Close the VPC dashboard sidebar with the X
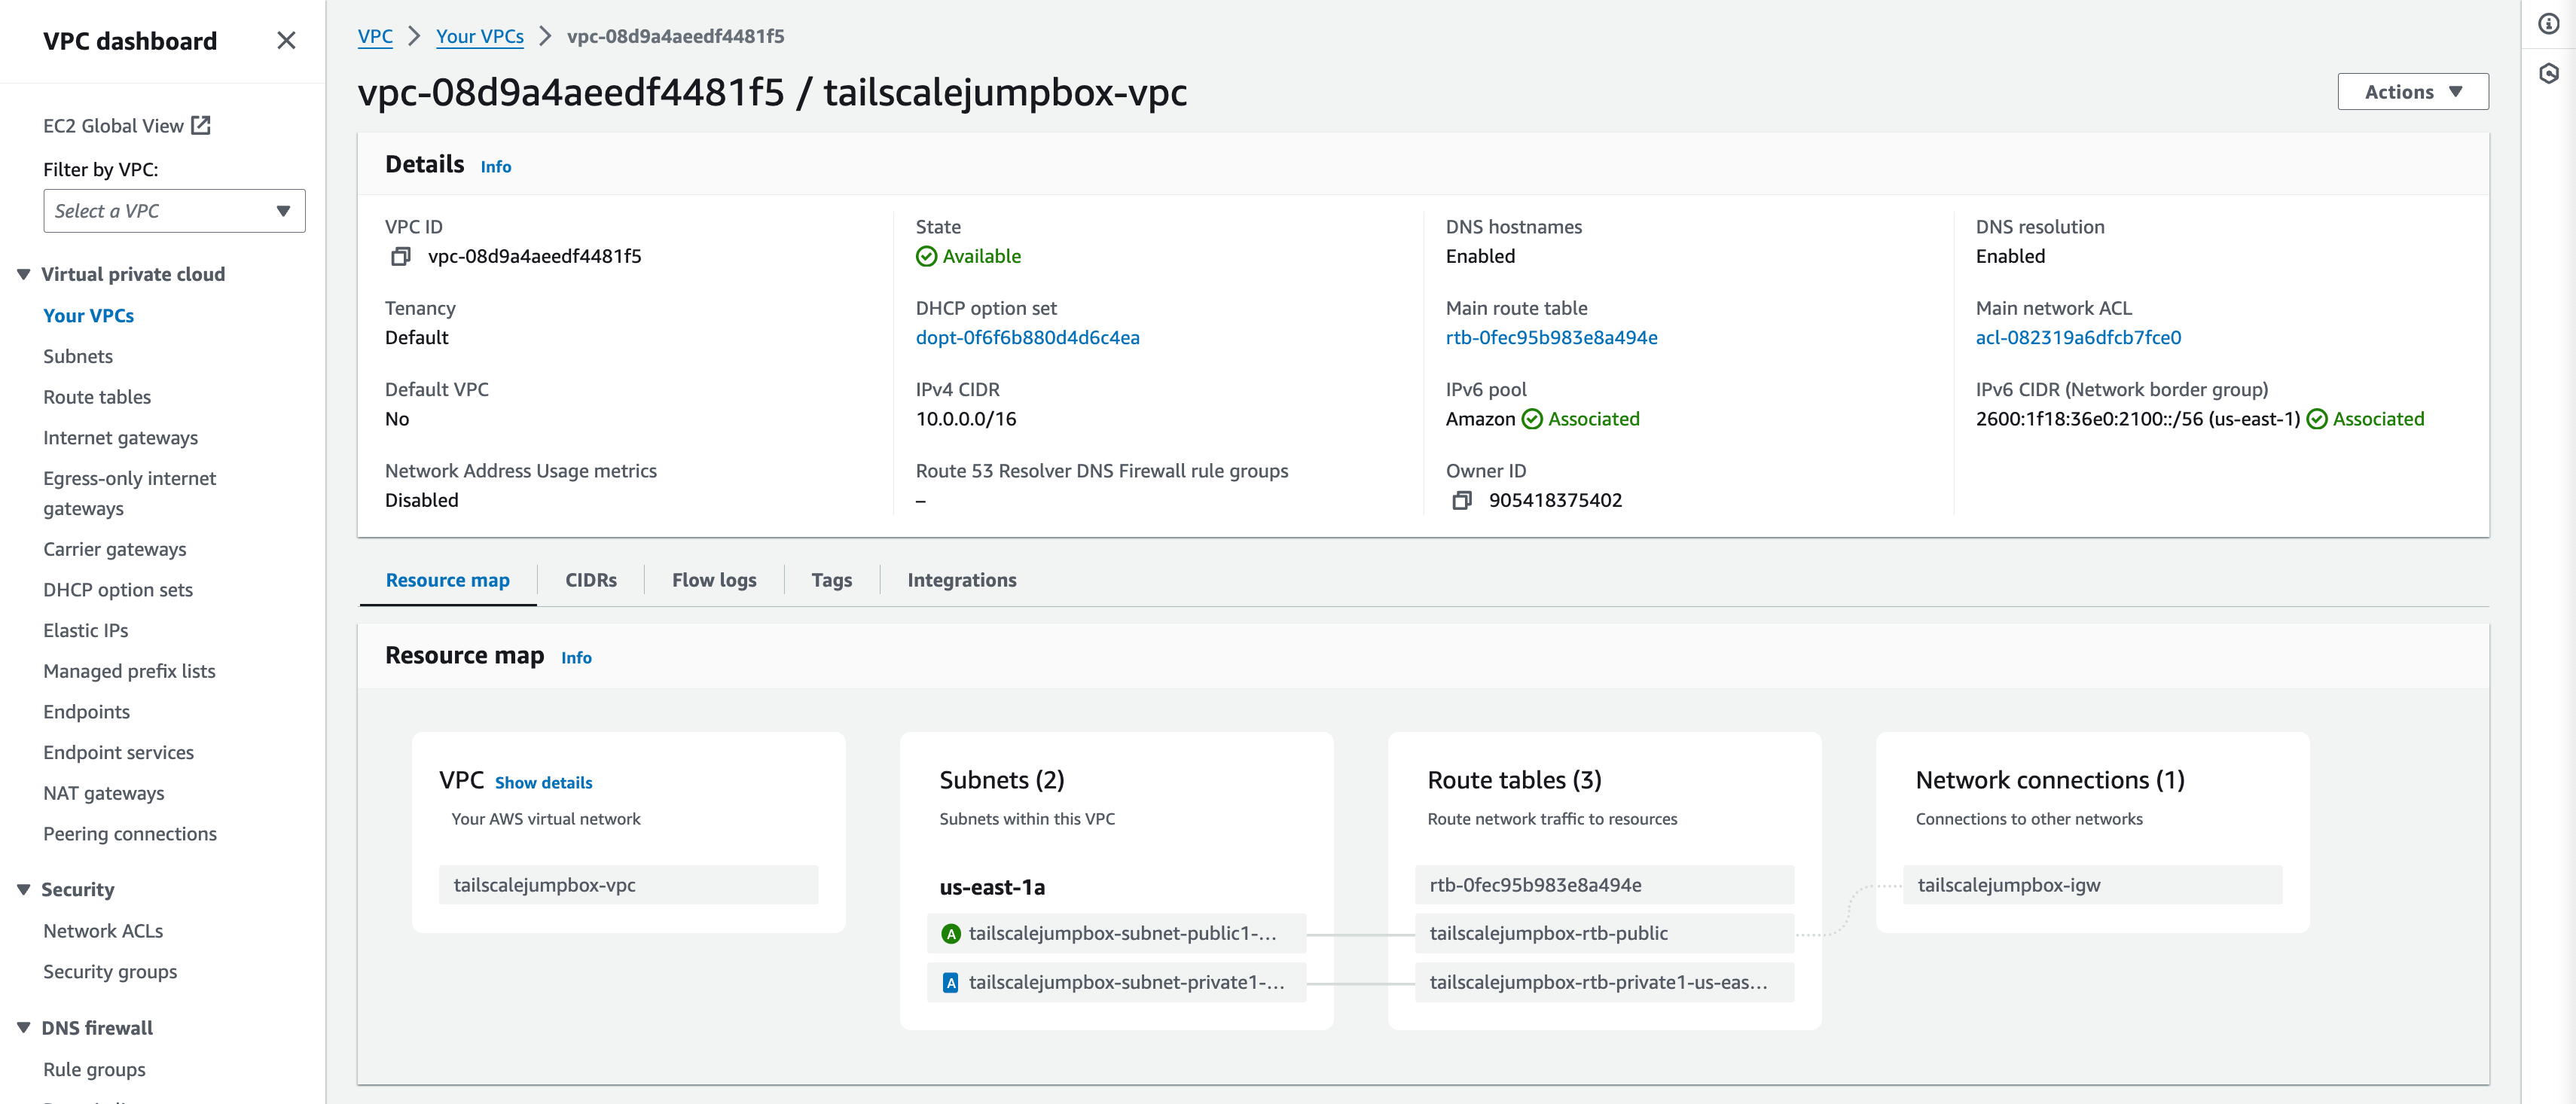 [287, 40]
